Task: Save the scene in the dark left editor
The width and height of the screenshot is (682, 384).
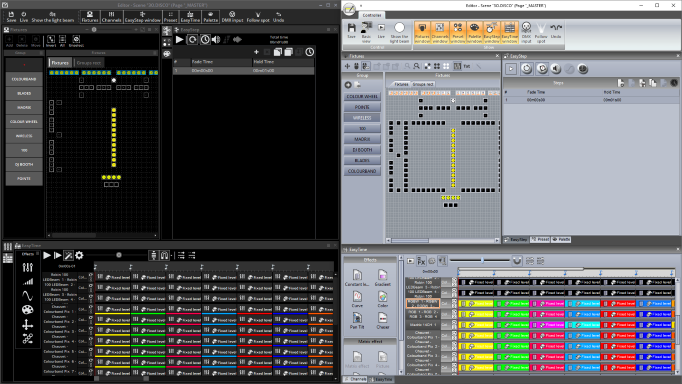Action: tap(11, 17)
